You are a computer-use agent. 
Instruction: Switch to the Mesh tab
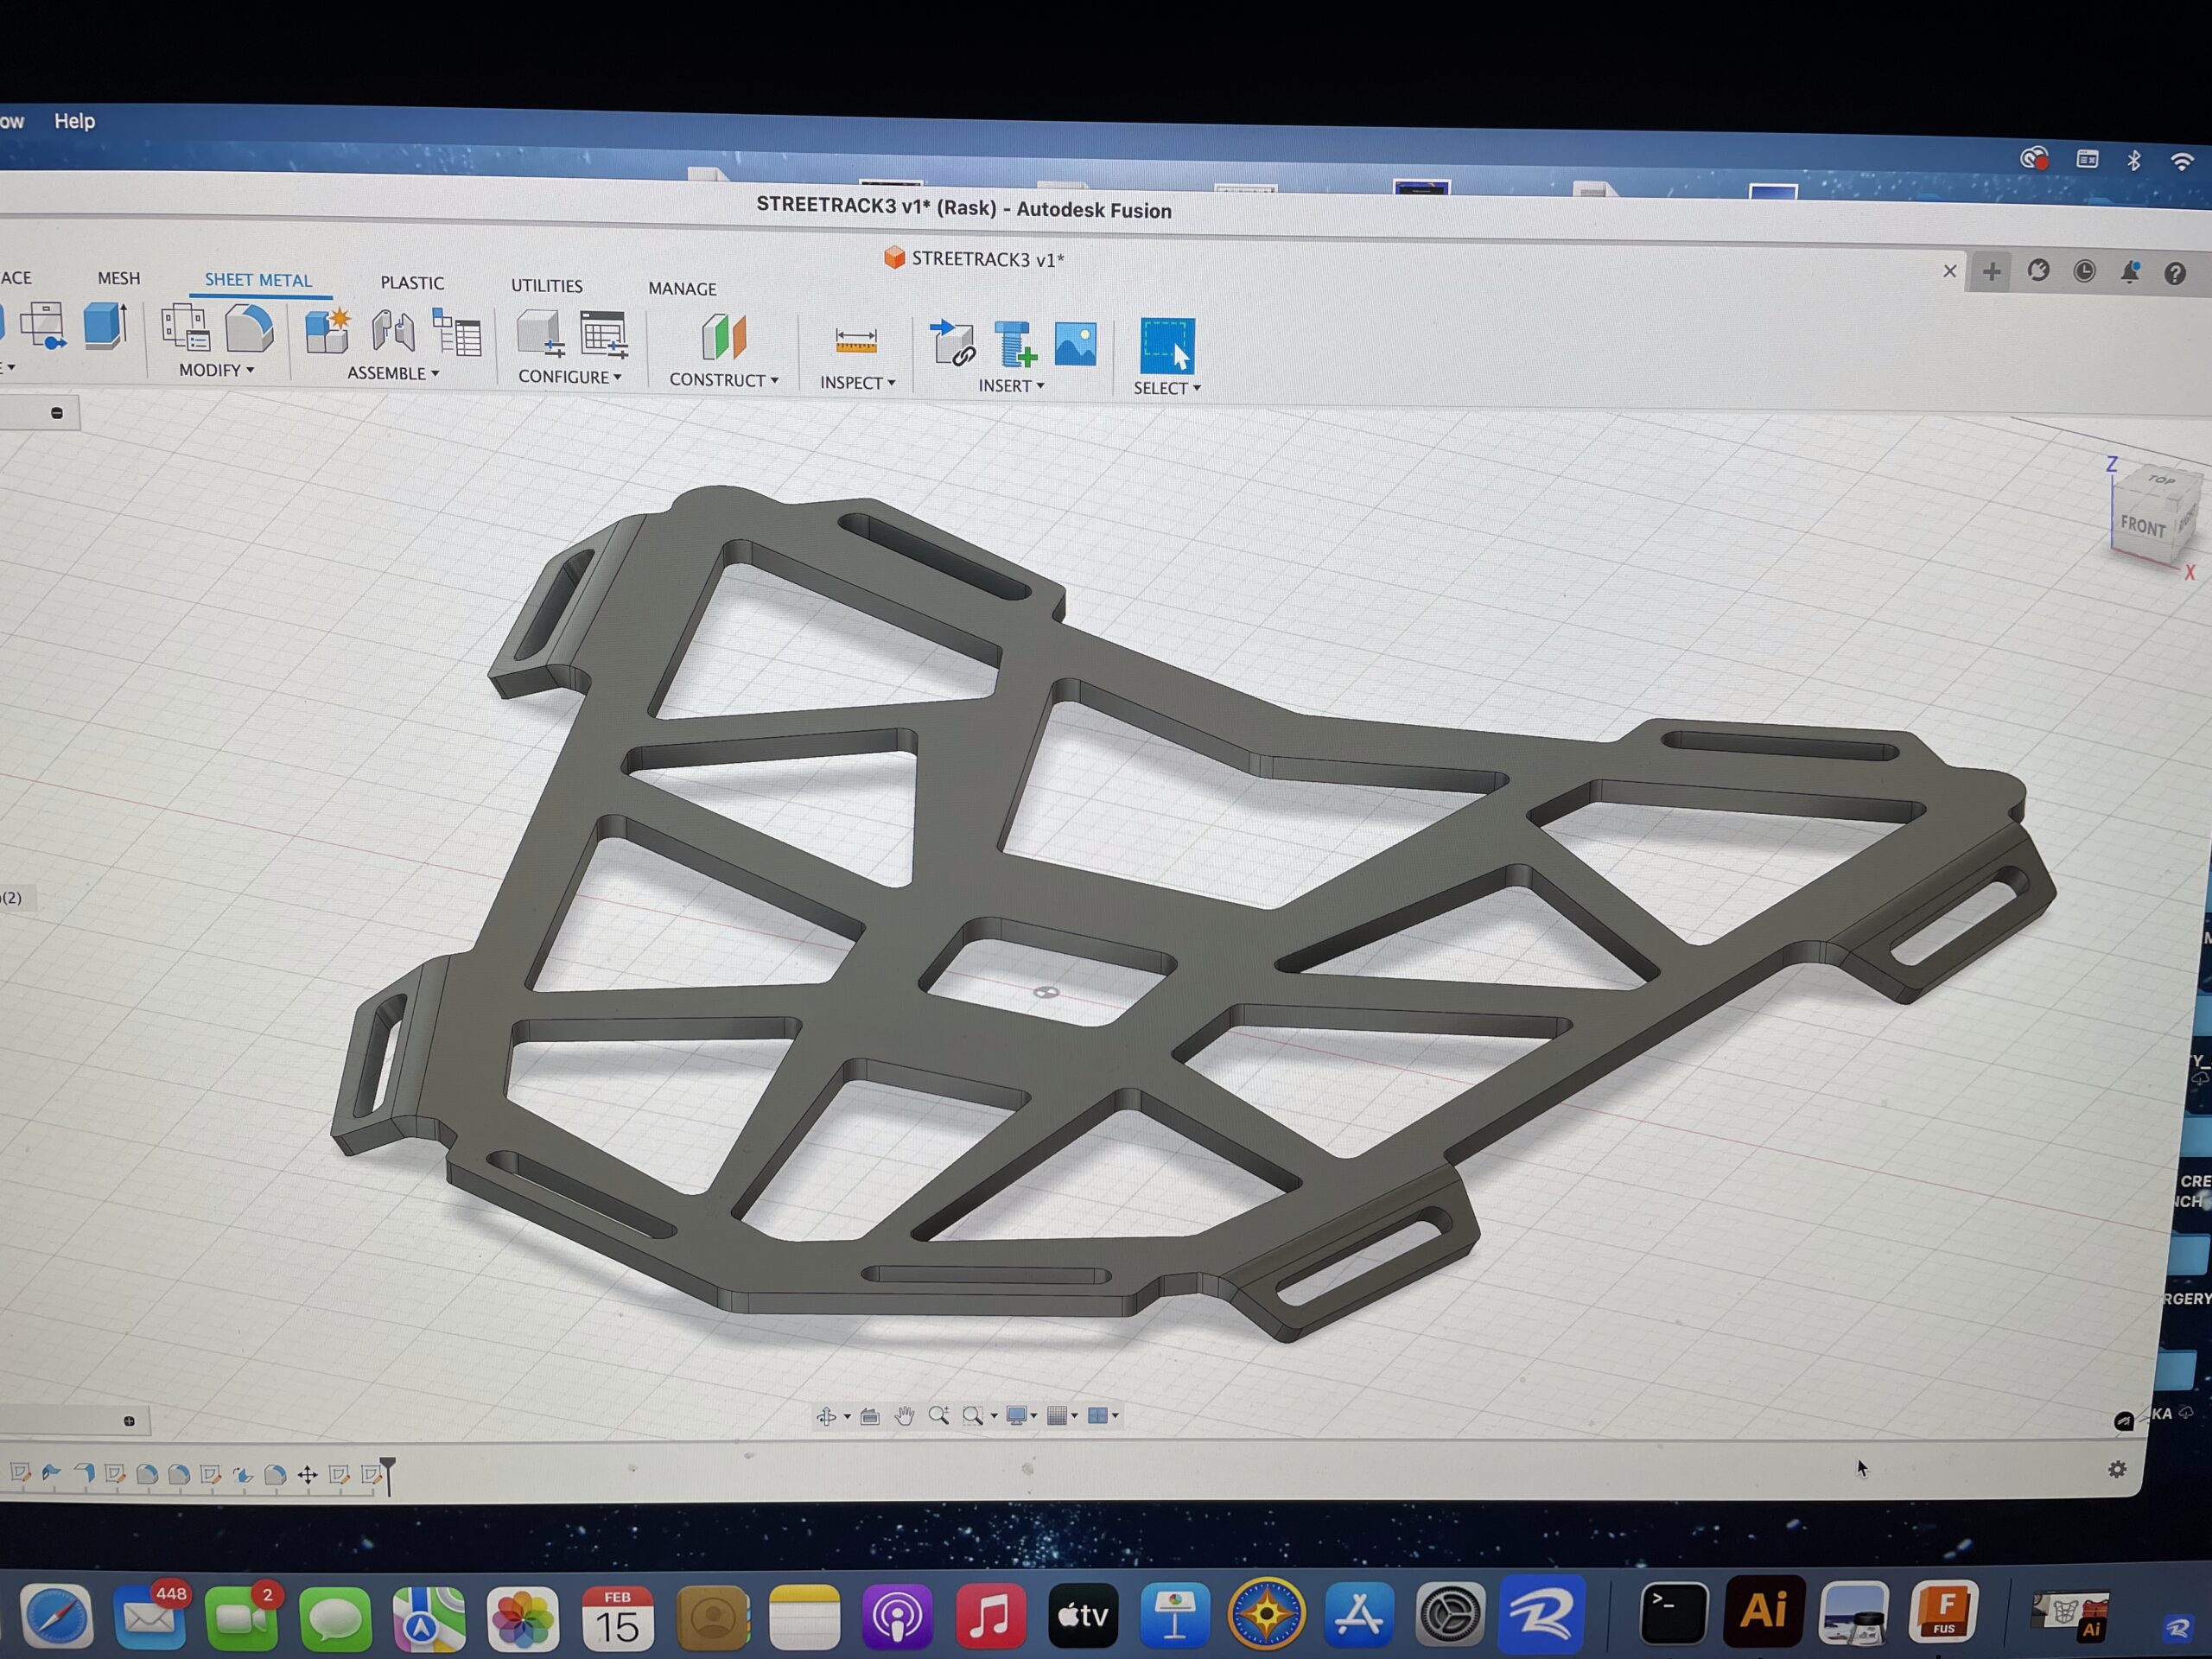pyautogui.click(x=119, y=278)
